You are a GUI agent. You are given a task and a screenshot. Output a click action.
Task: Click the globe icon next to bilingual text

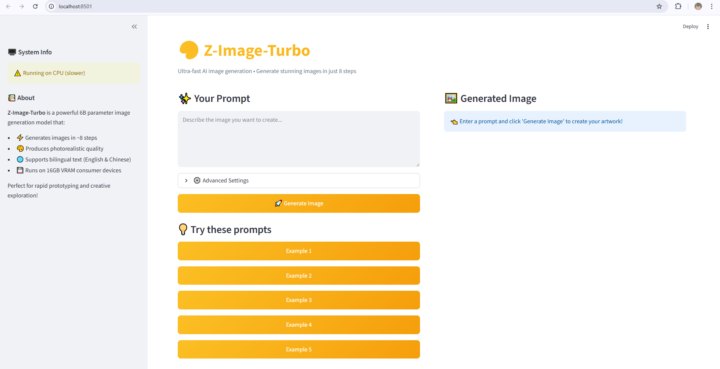[x=20, y=159]
